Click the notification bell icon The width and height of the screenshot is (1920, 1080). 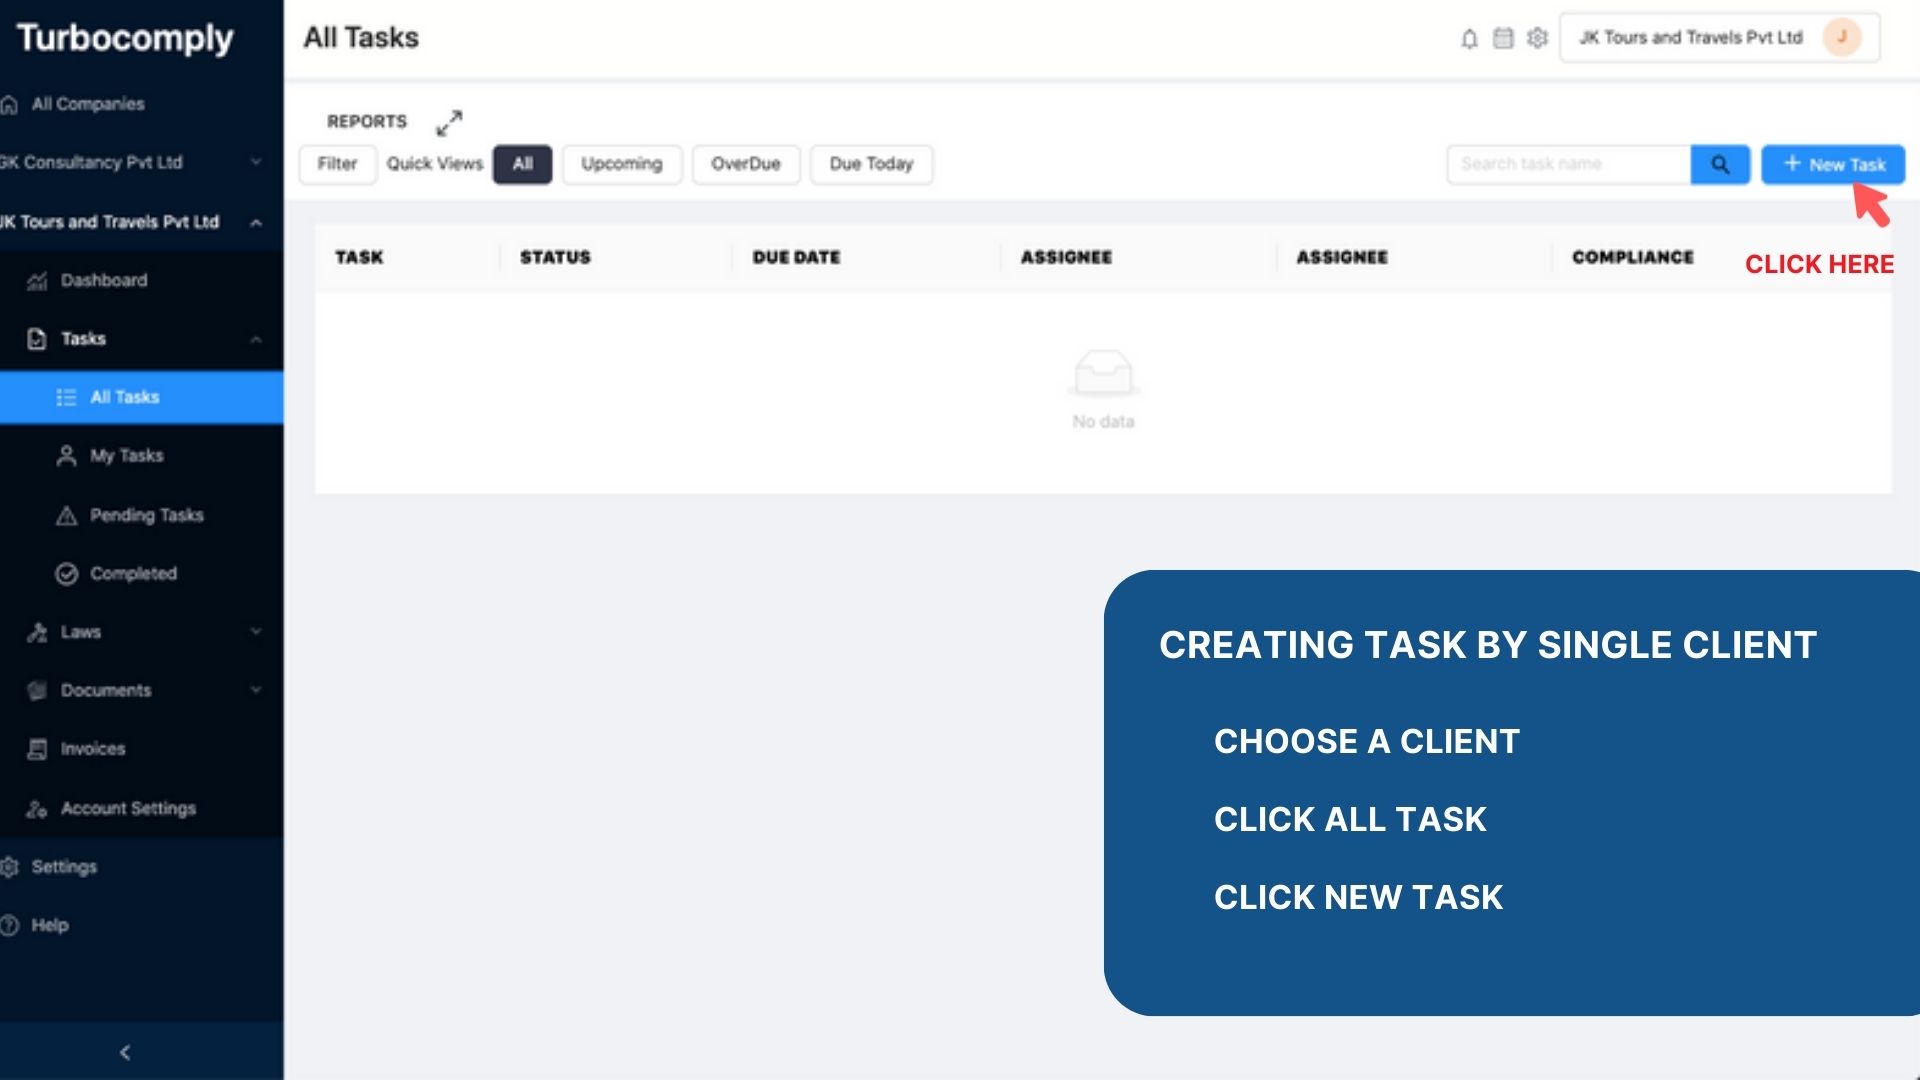pos(1469,39)
